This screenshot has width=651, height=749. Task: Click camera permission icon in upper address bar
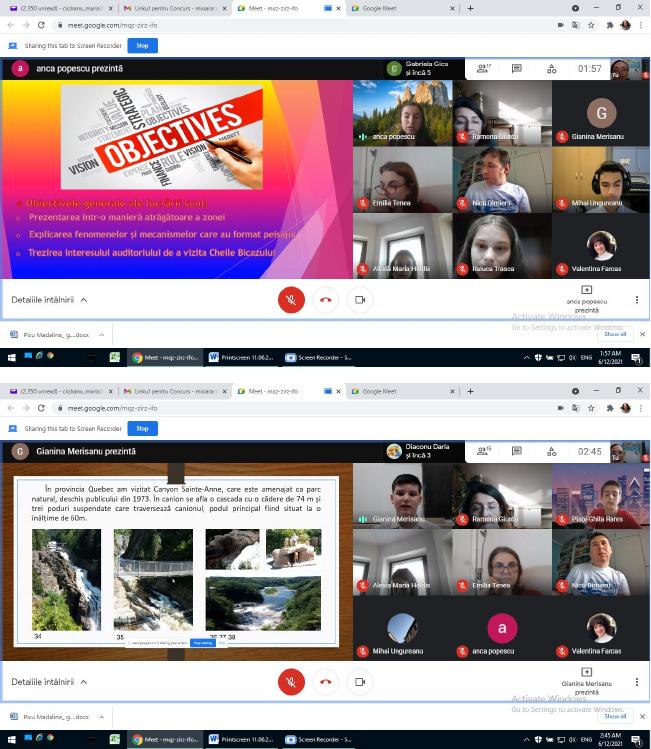pos(561,25)
